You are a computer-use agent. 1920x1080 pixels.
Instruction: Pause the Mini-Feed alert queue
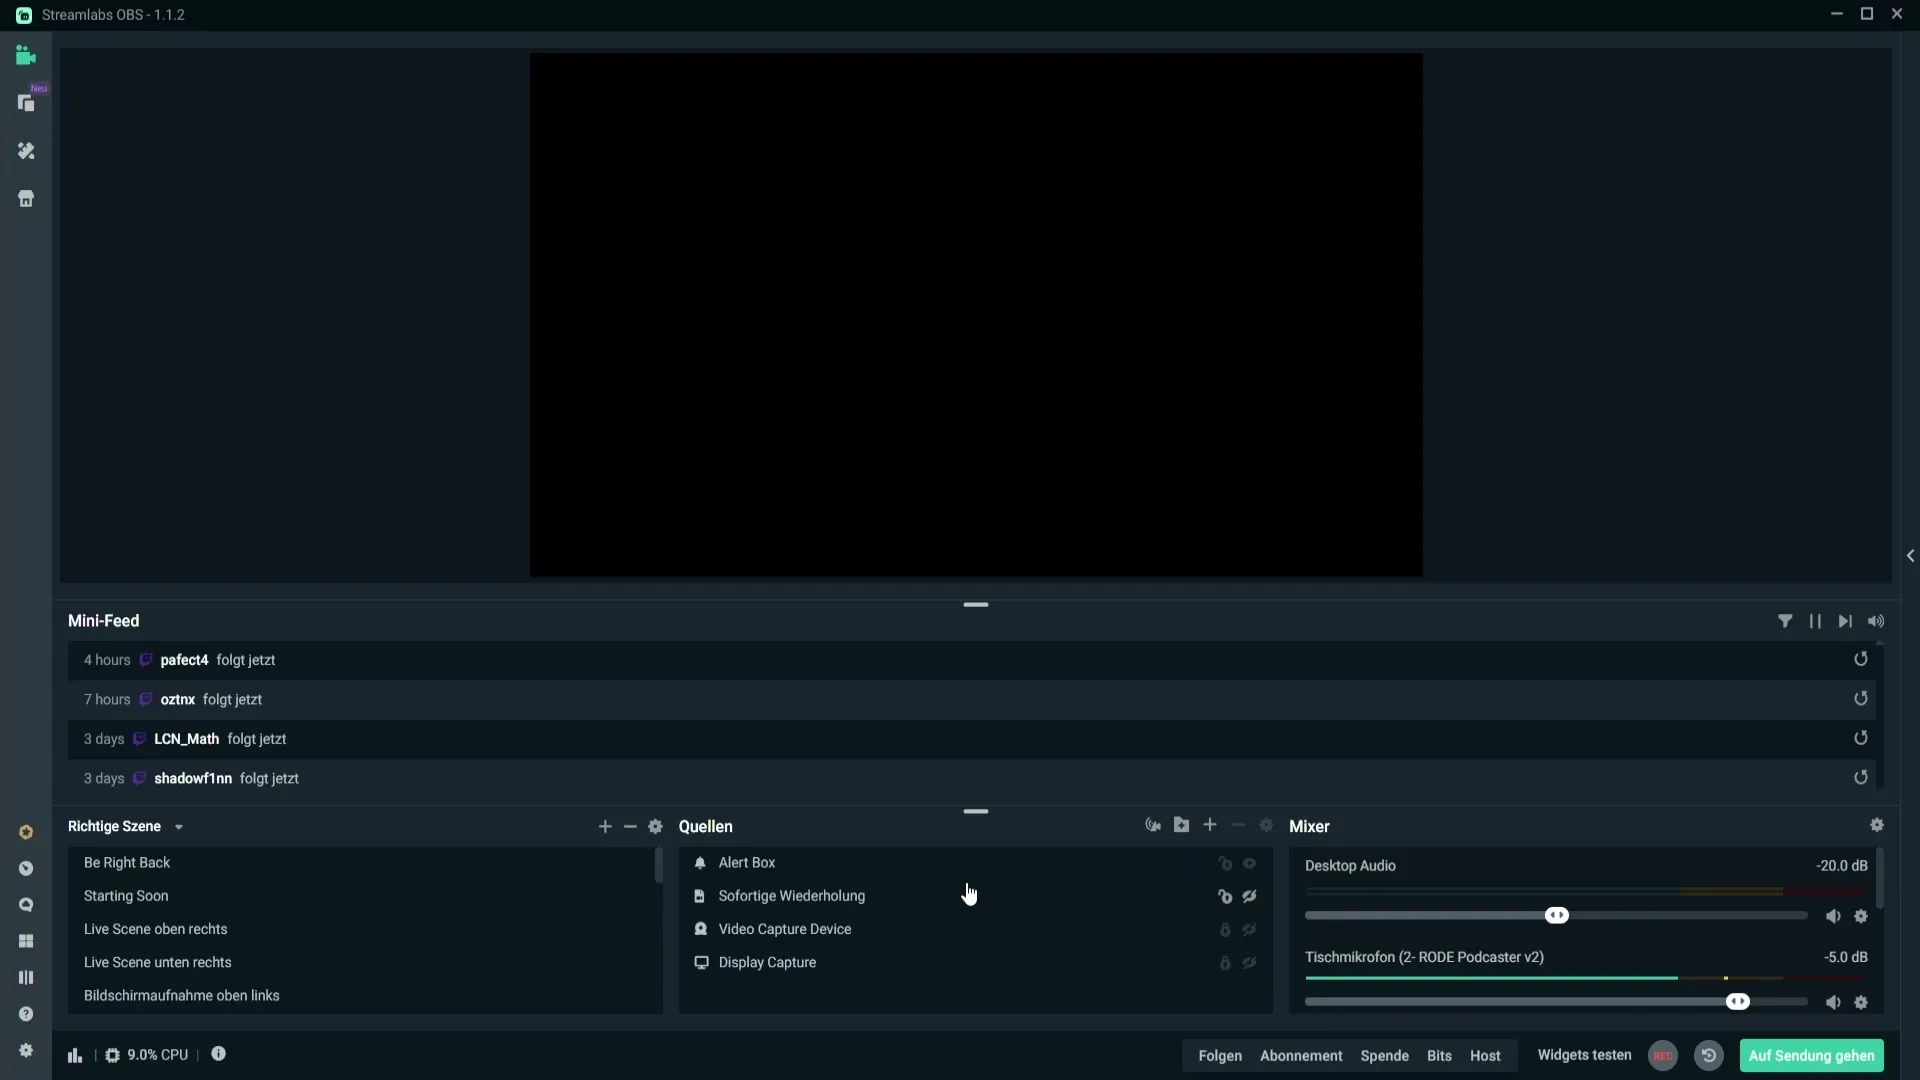pyautogui.click(x=1815, y=621)
